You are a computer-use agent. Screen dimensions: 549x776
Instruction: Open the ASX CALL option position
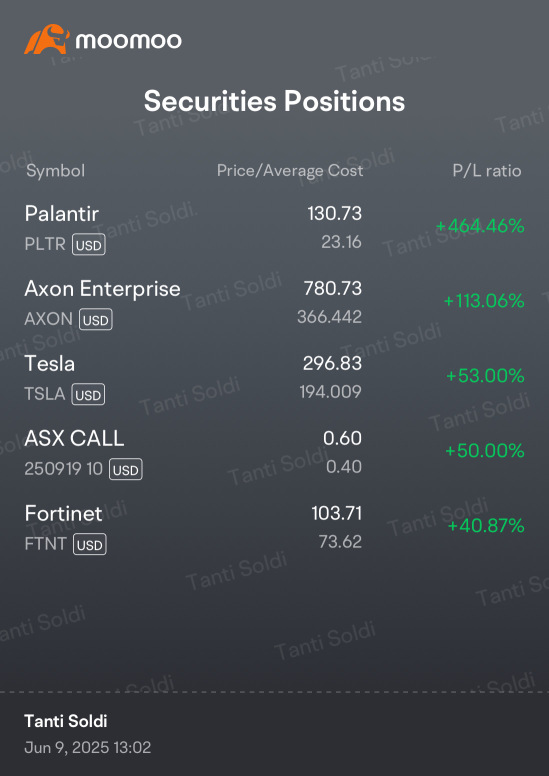274,452
